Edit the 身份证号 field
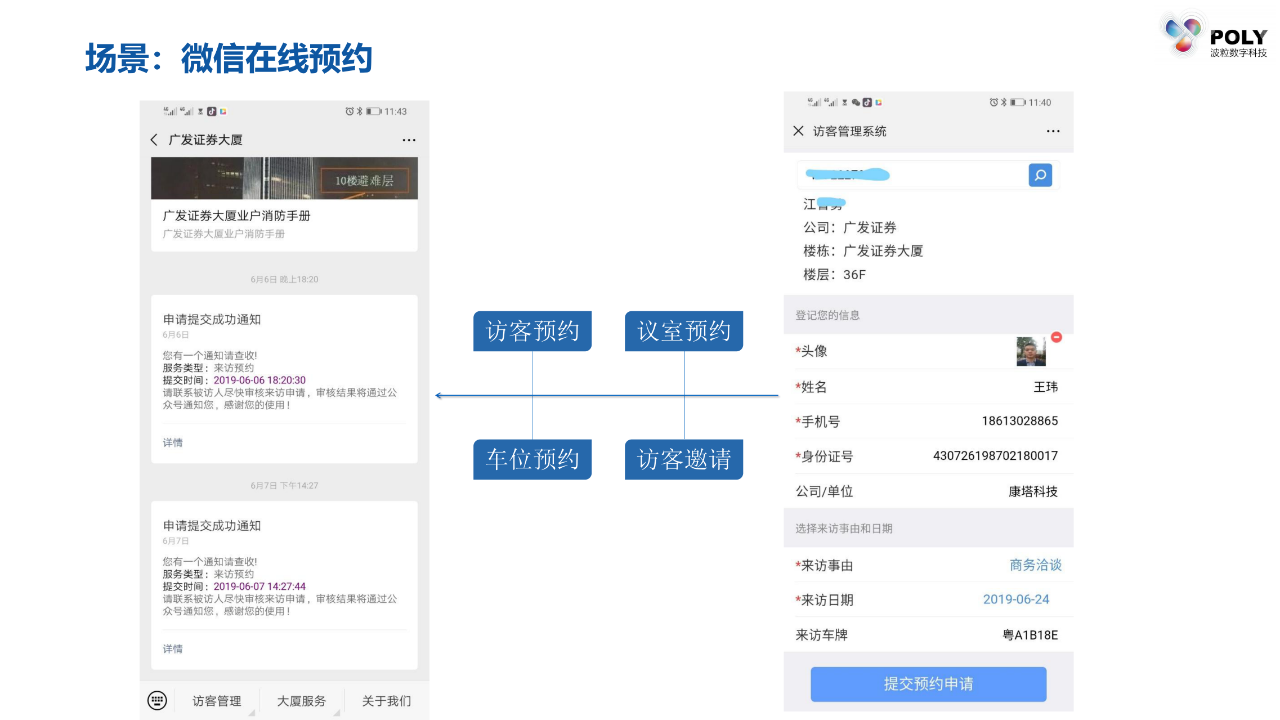Viewport: 1280px width, 720px height. tap(995, 456)
